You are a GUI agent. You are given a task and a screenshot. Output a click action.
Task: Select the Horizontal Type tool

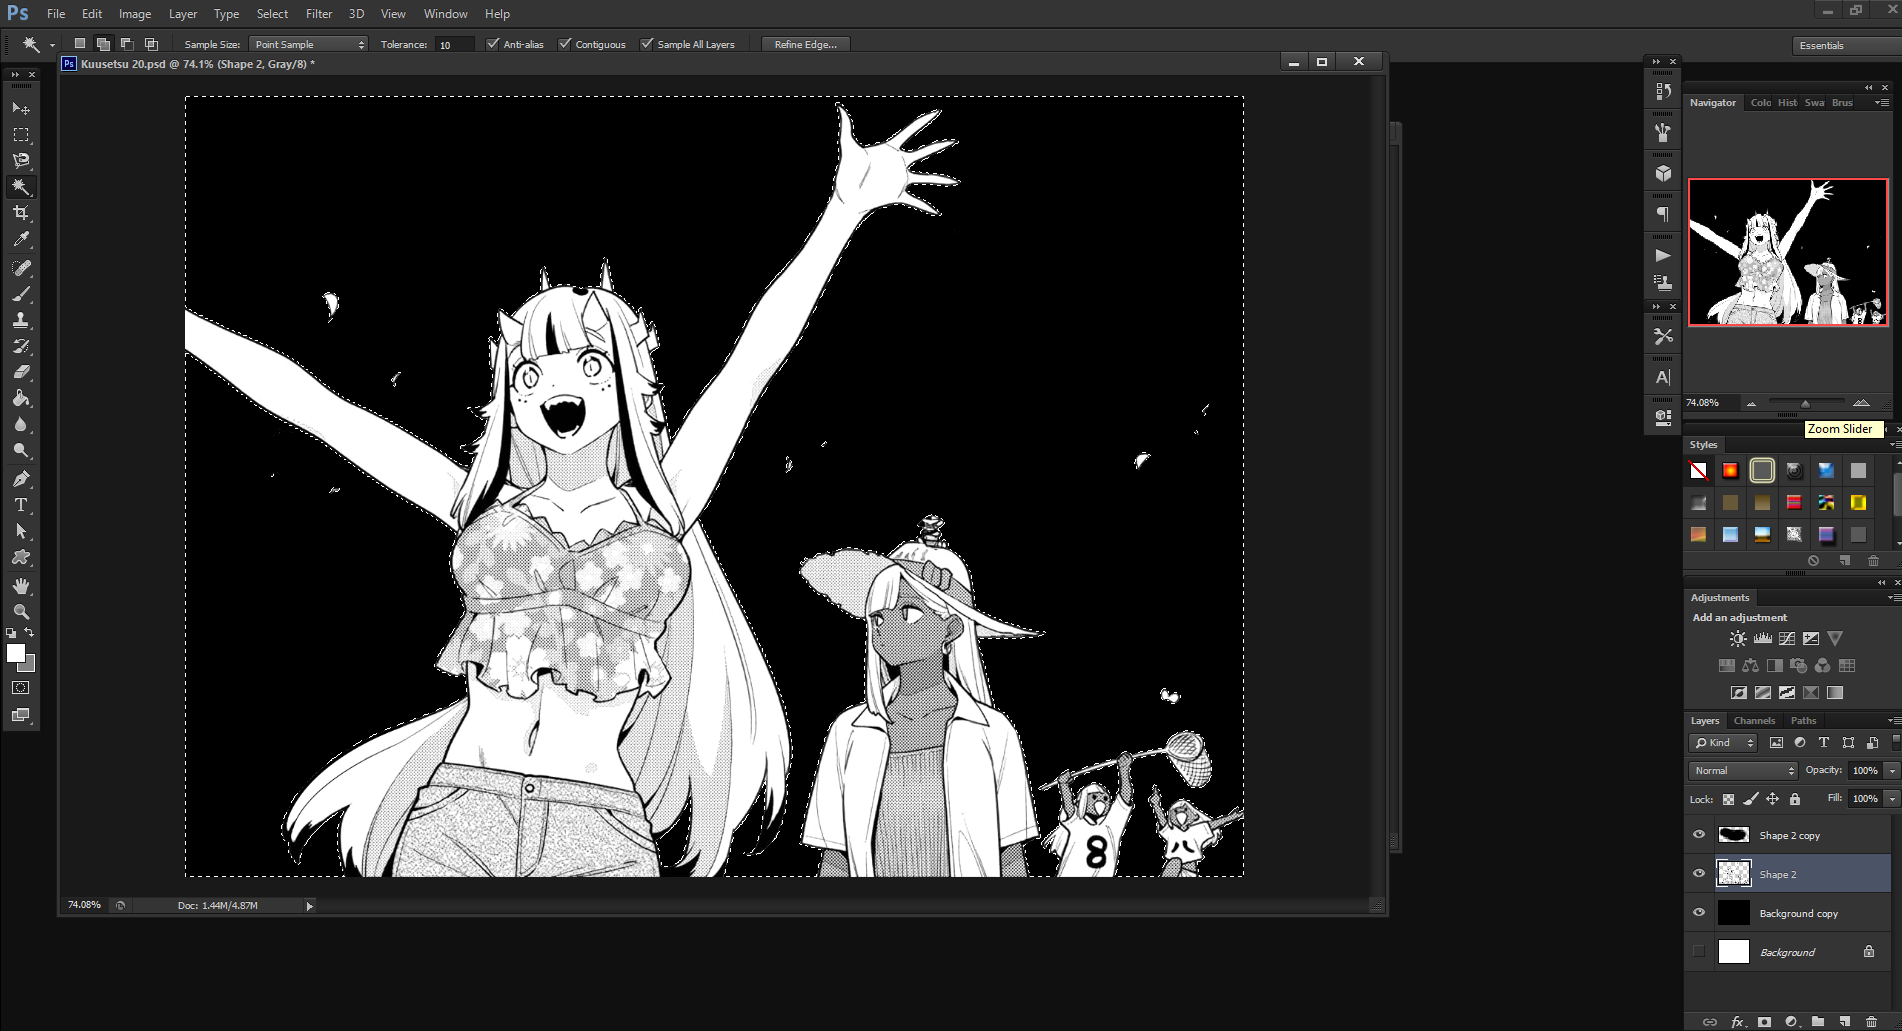coord(21,505)
